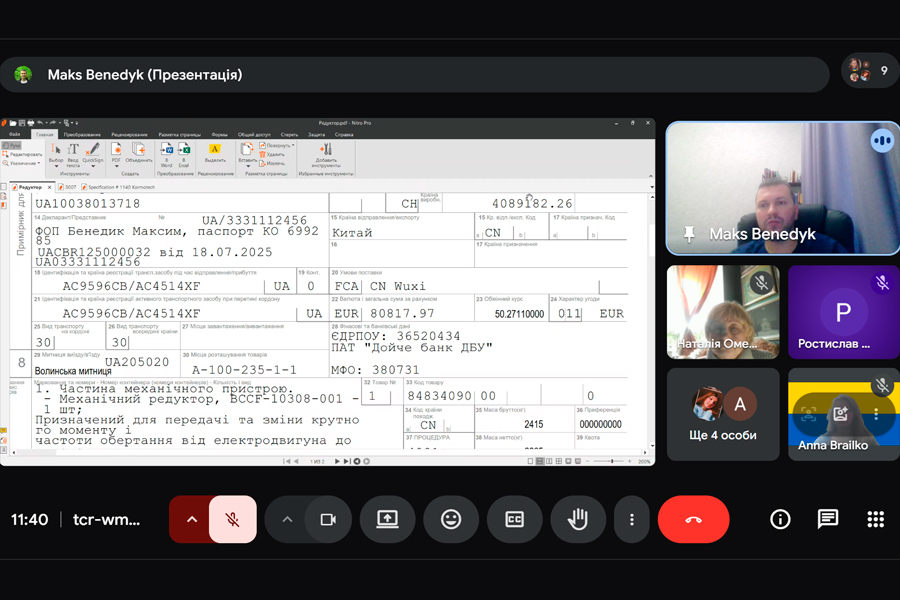Open the Справка help tab
This screenshot has height=600, width=900.
pyautogui.click(x=344, y=134)
